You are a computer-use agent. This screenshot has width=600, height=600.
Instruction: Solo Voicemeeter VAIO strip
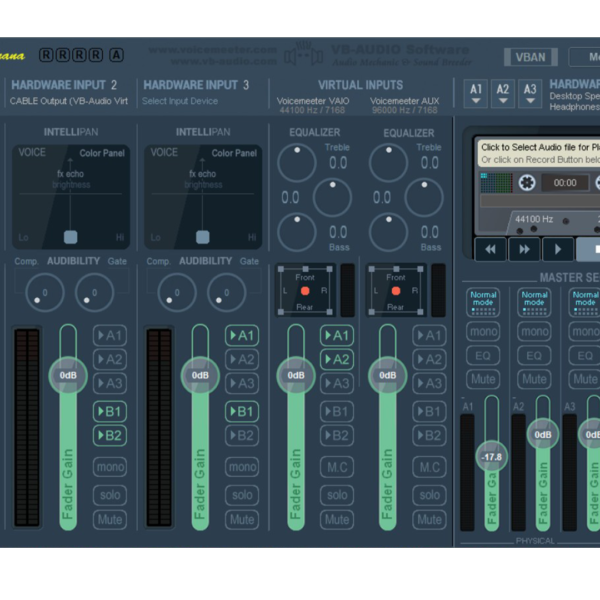coord(337,495)
